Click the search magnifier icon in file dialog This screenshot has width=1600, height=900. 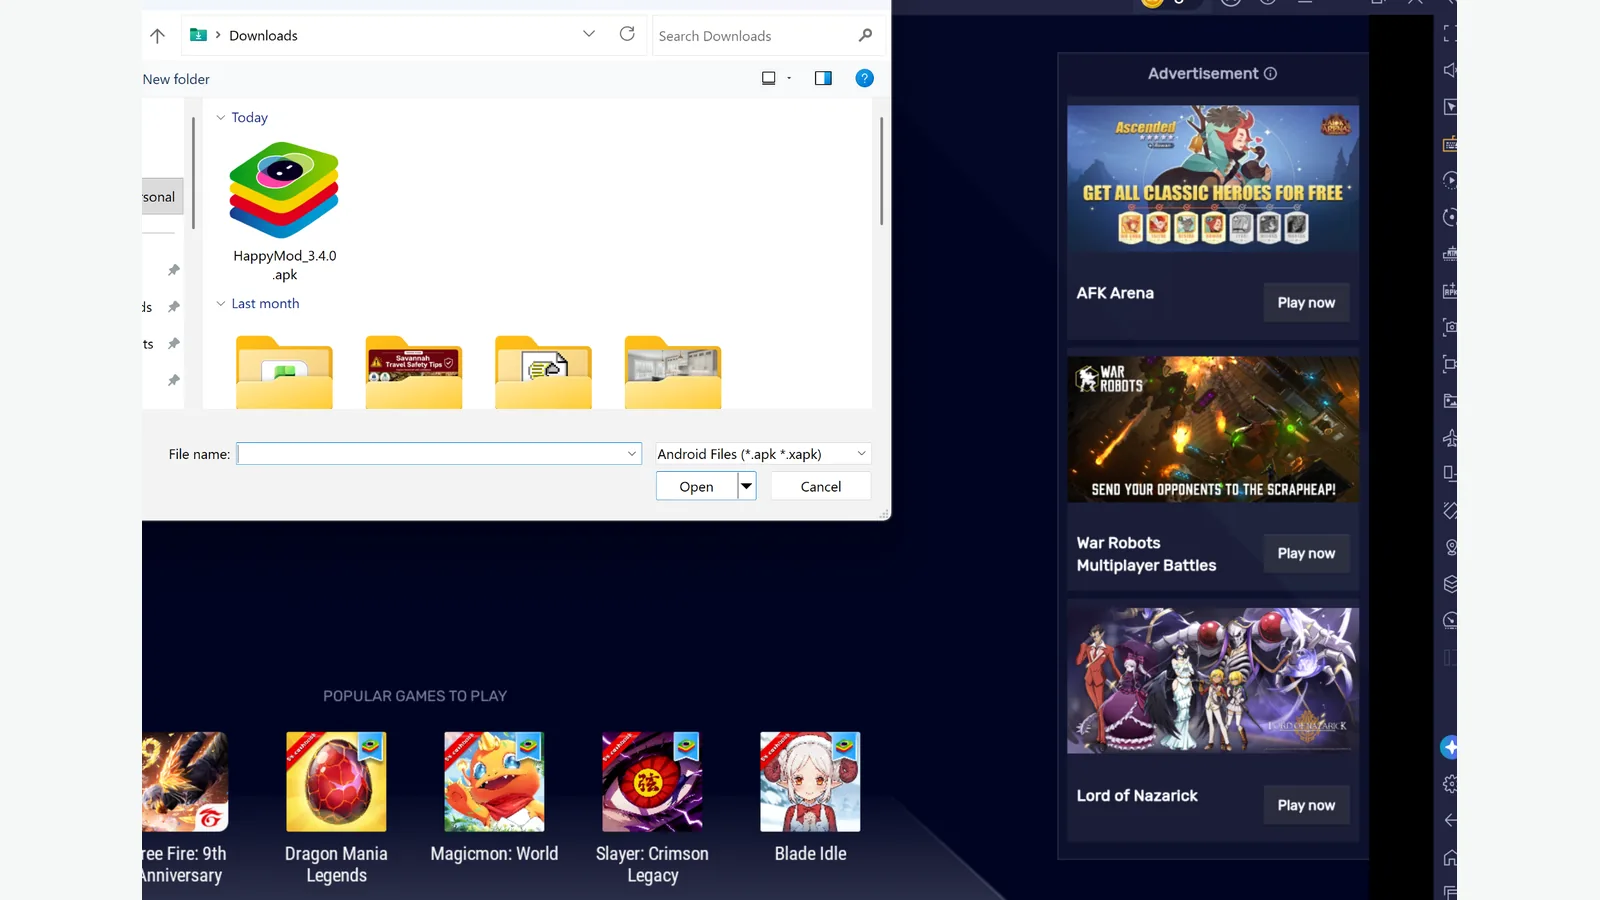(x=865, y=35)
